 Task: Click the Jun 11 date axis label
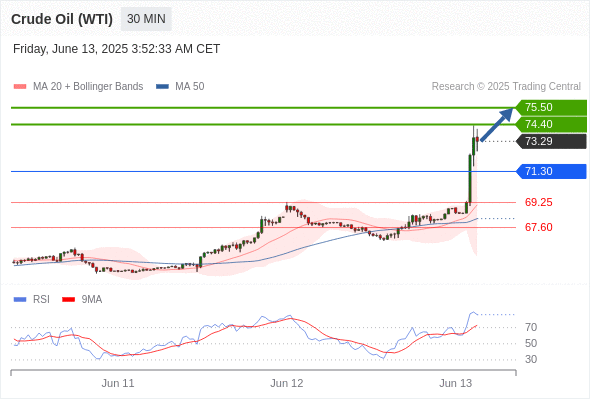[118, 383]
